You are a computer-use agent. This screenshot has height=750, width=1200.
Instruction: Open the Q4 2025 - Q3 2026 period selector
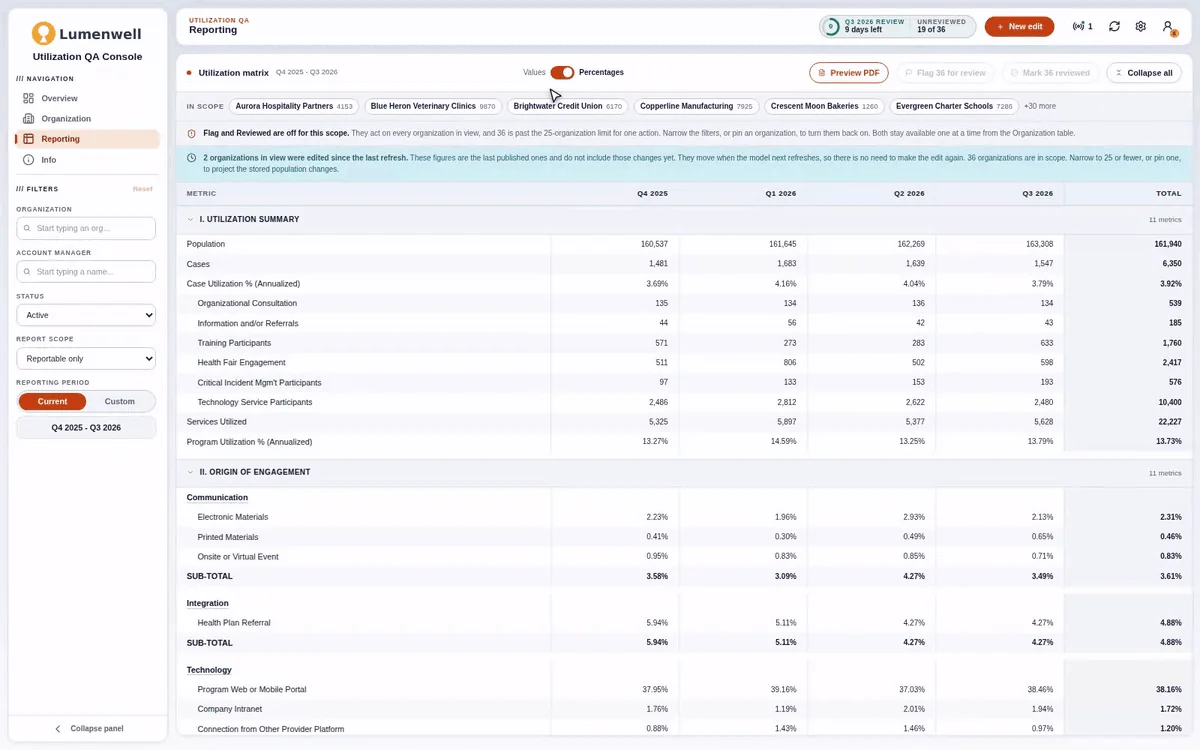[x=86, y=427]
